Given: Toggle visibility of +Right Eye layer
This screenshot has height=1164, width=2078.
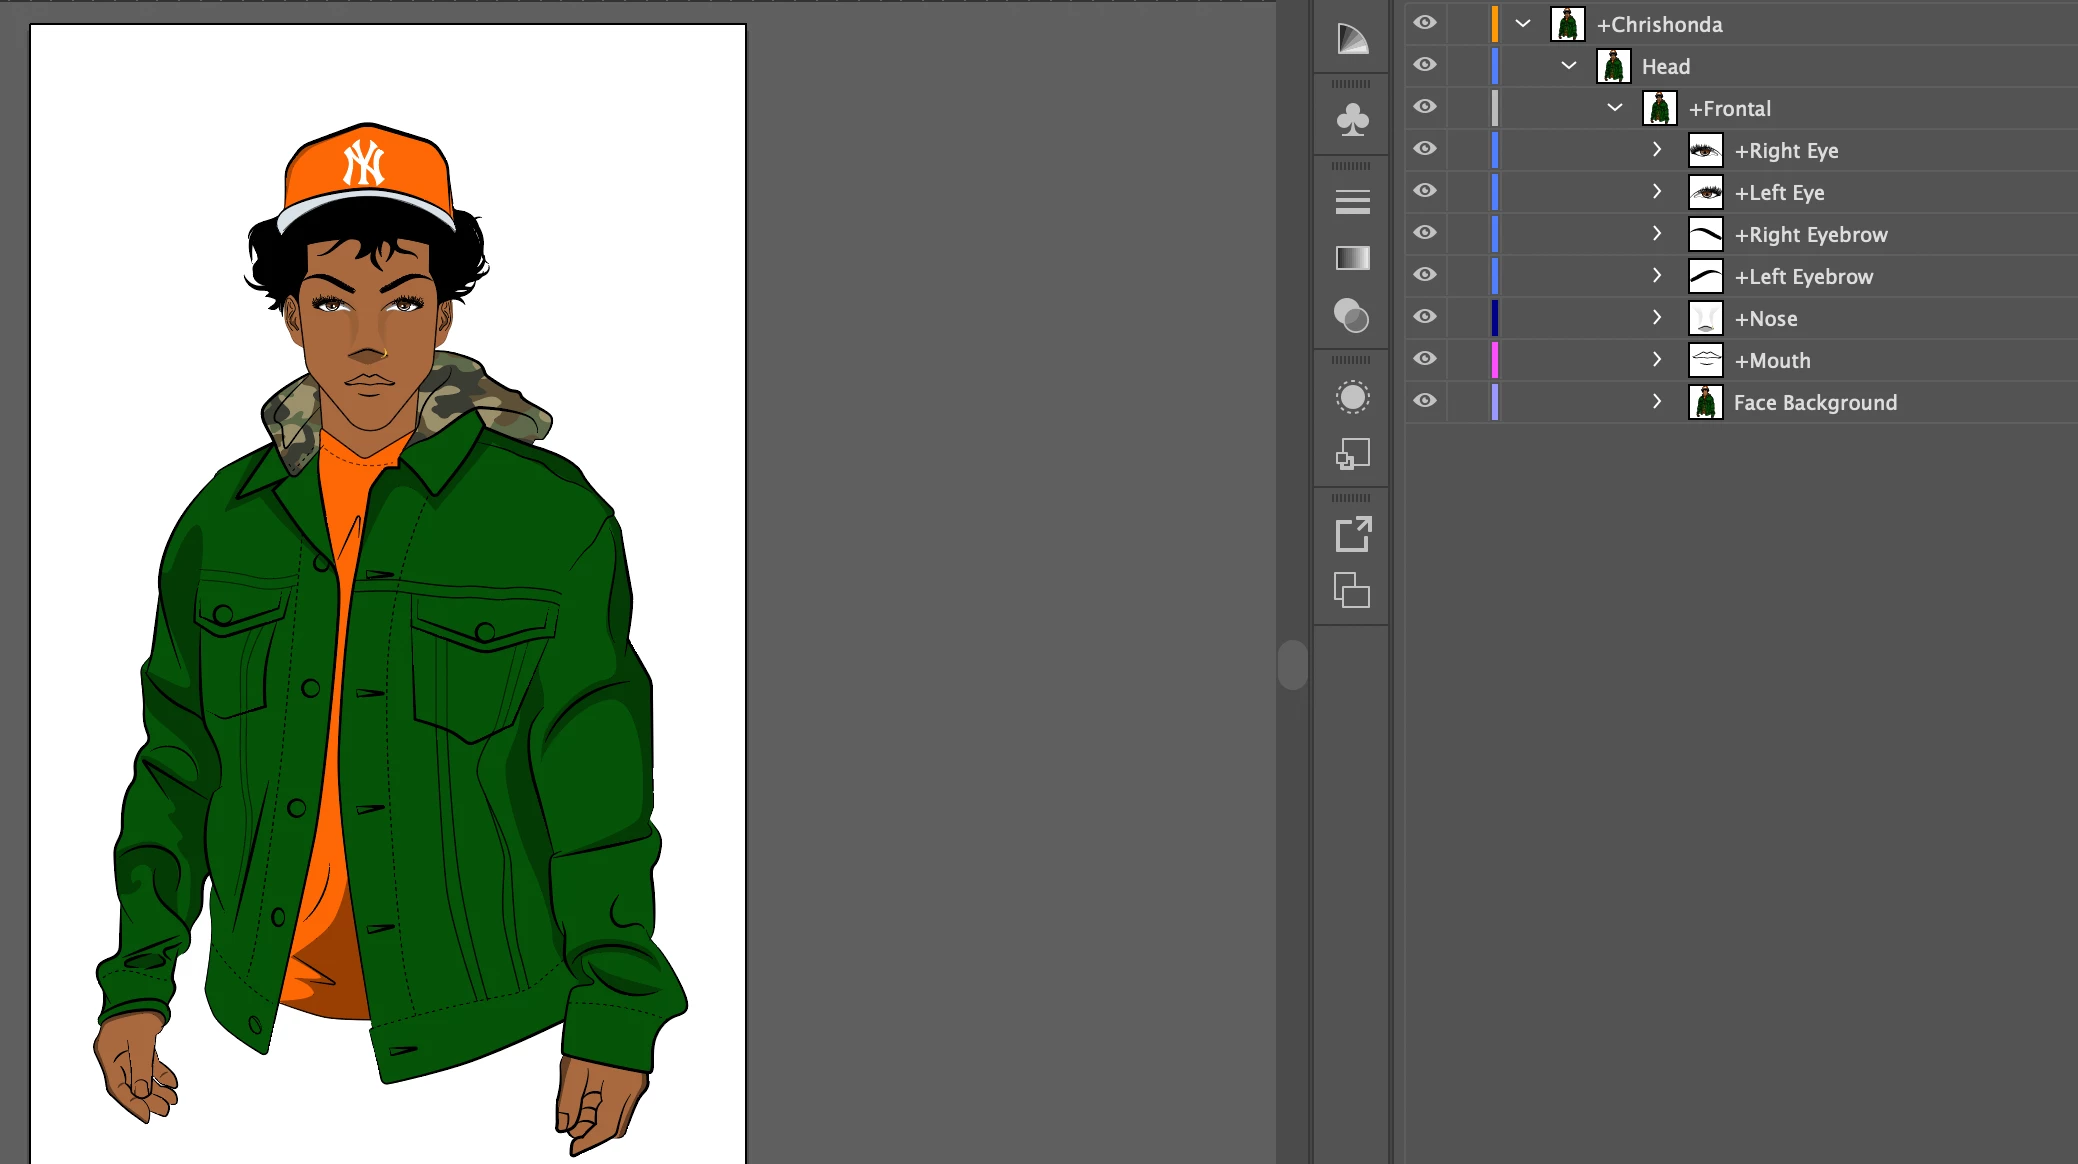Looking at the screenshot, I should pyautogui.click(x=1425, y=149).
